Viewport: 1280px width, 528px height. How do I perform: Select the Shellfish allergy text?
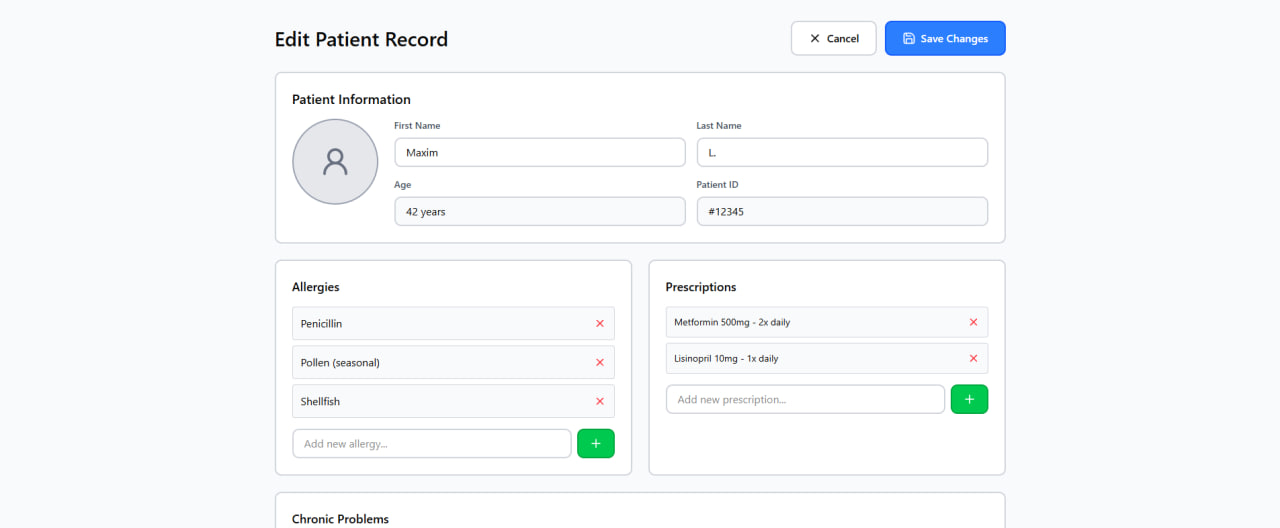click(320, 402)
